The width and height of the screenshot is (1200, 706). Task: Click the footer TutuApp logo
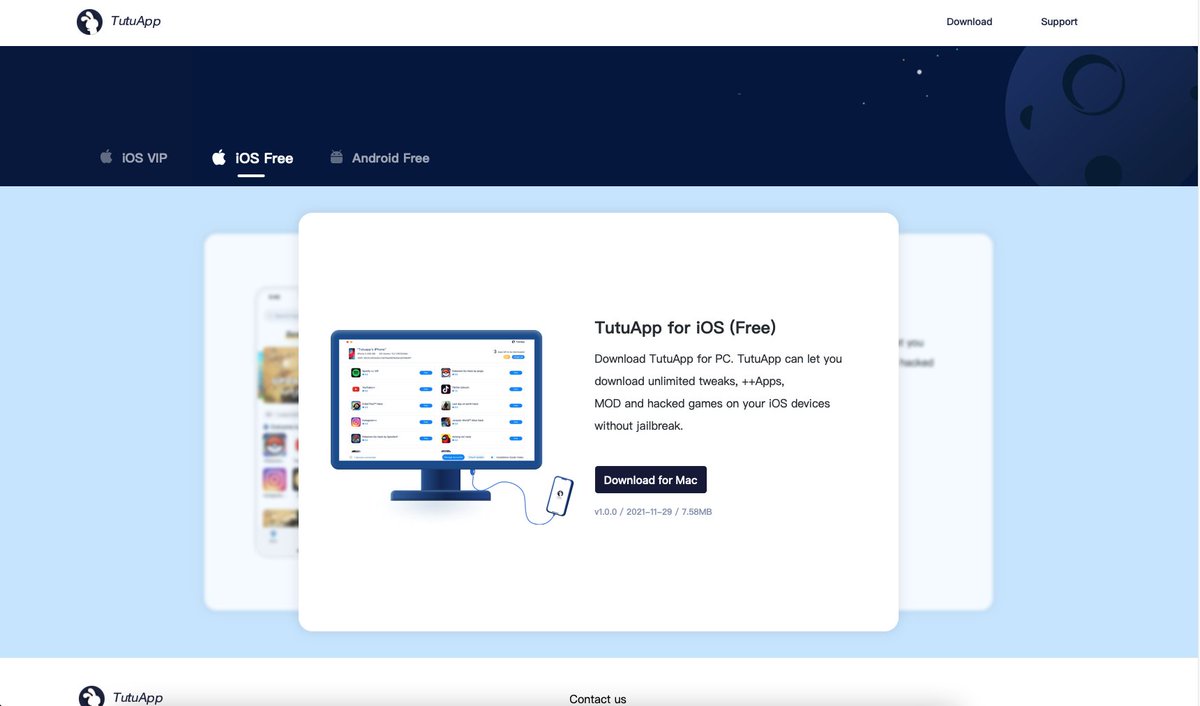click(91, 697)
